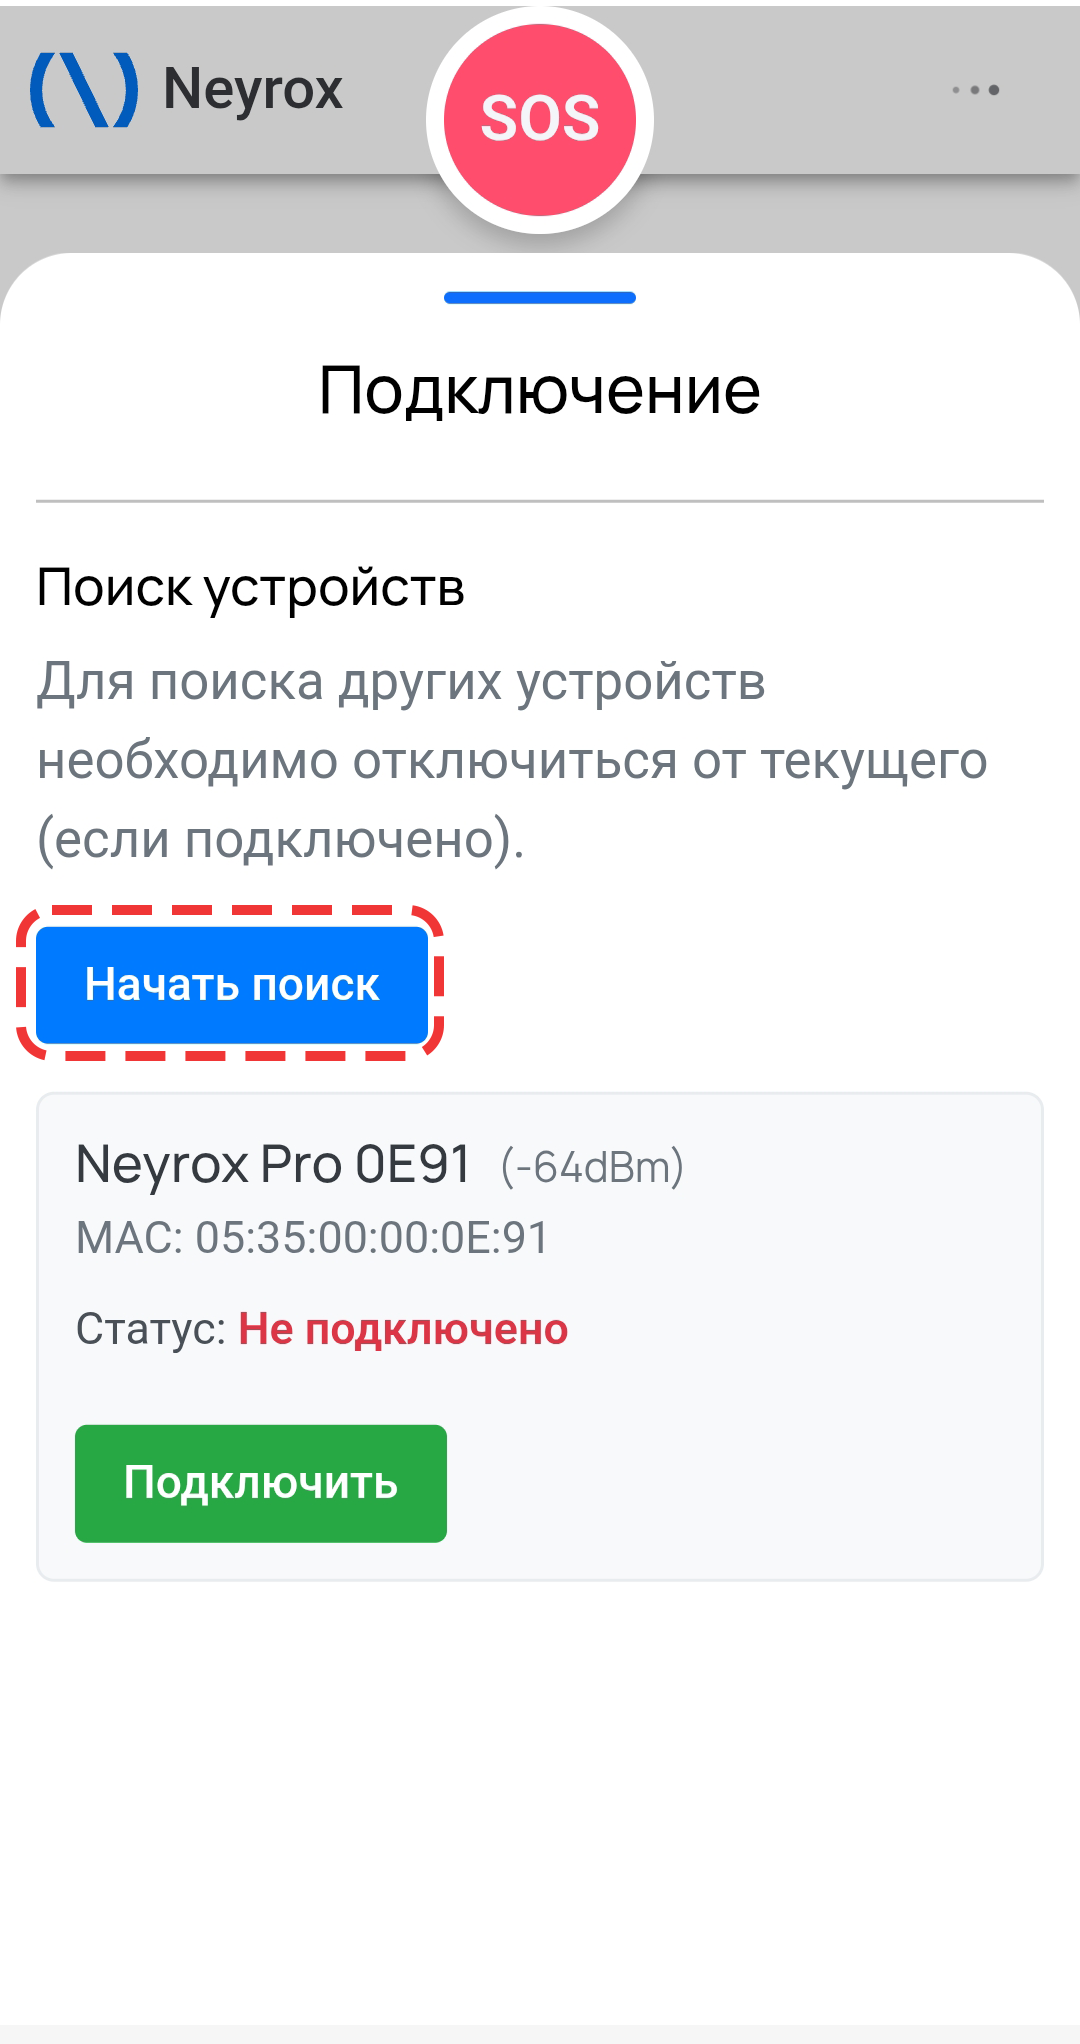
Task: Tap the red SOS emergency button
Action: click(540, 120)
